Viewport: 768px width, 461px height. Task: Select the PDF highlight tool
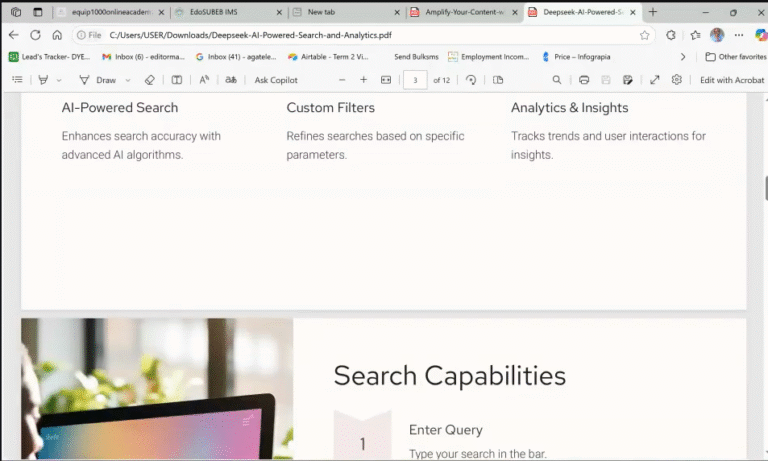coord(43,79)
